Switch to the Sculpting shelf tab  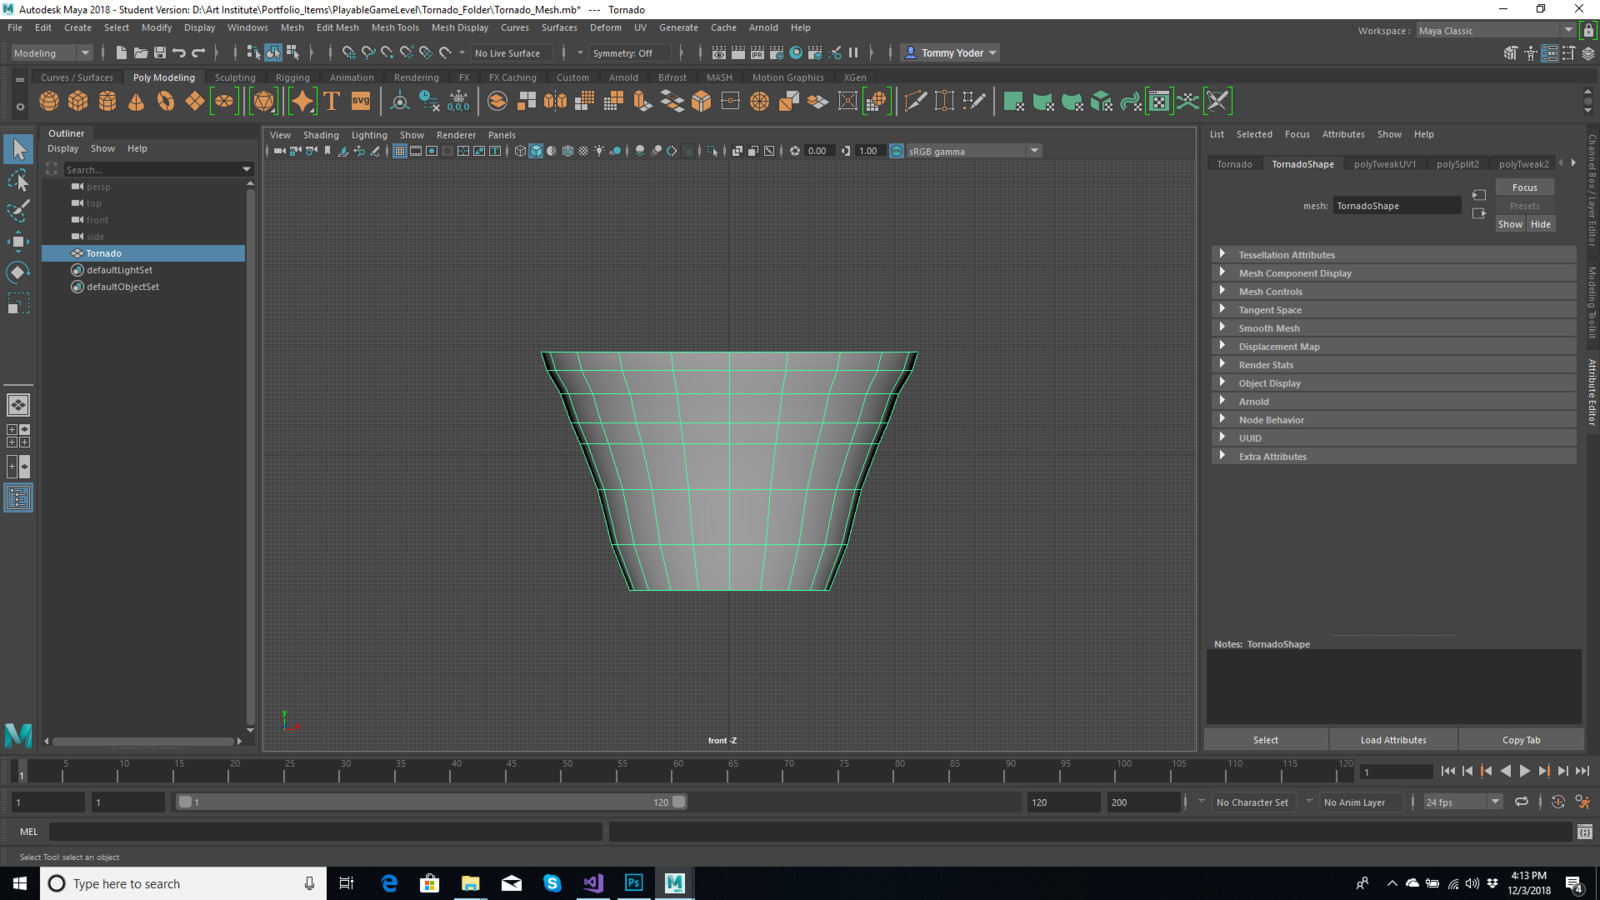235,77
